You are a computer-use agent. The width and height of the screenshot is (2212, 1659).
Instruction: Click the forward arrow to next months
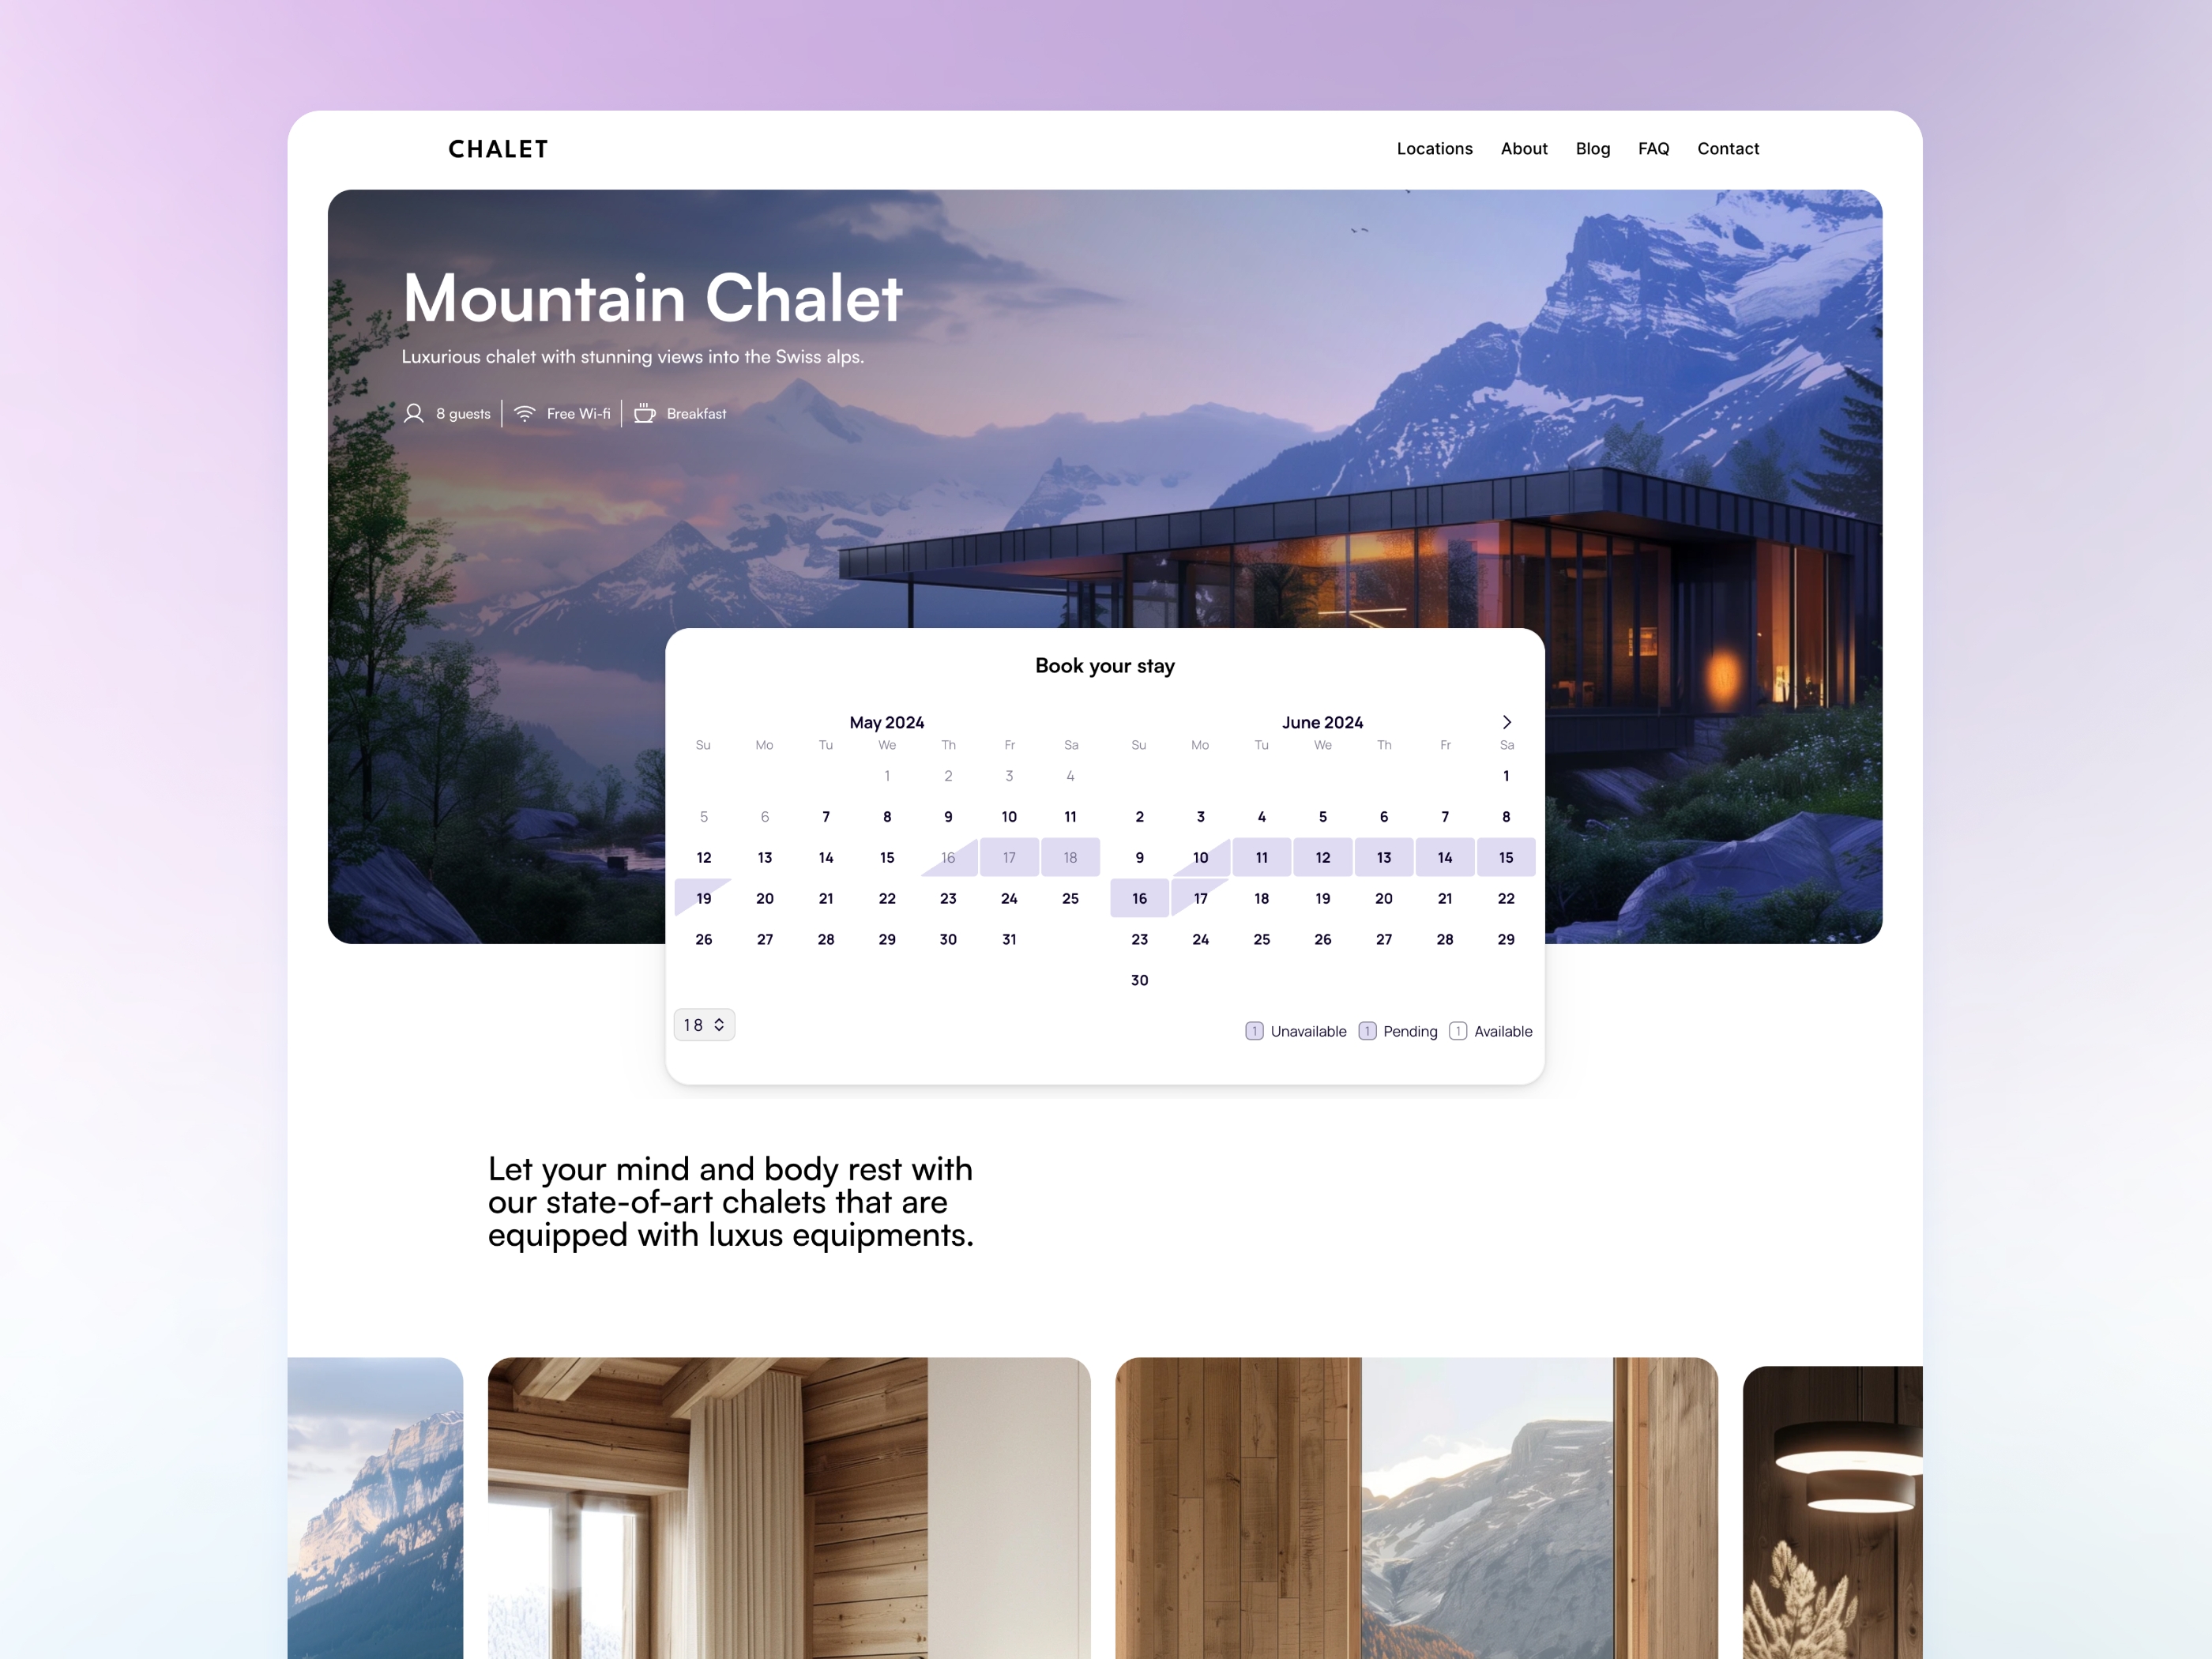tap(1507, 720)
